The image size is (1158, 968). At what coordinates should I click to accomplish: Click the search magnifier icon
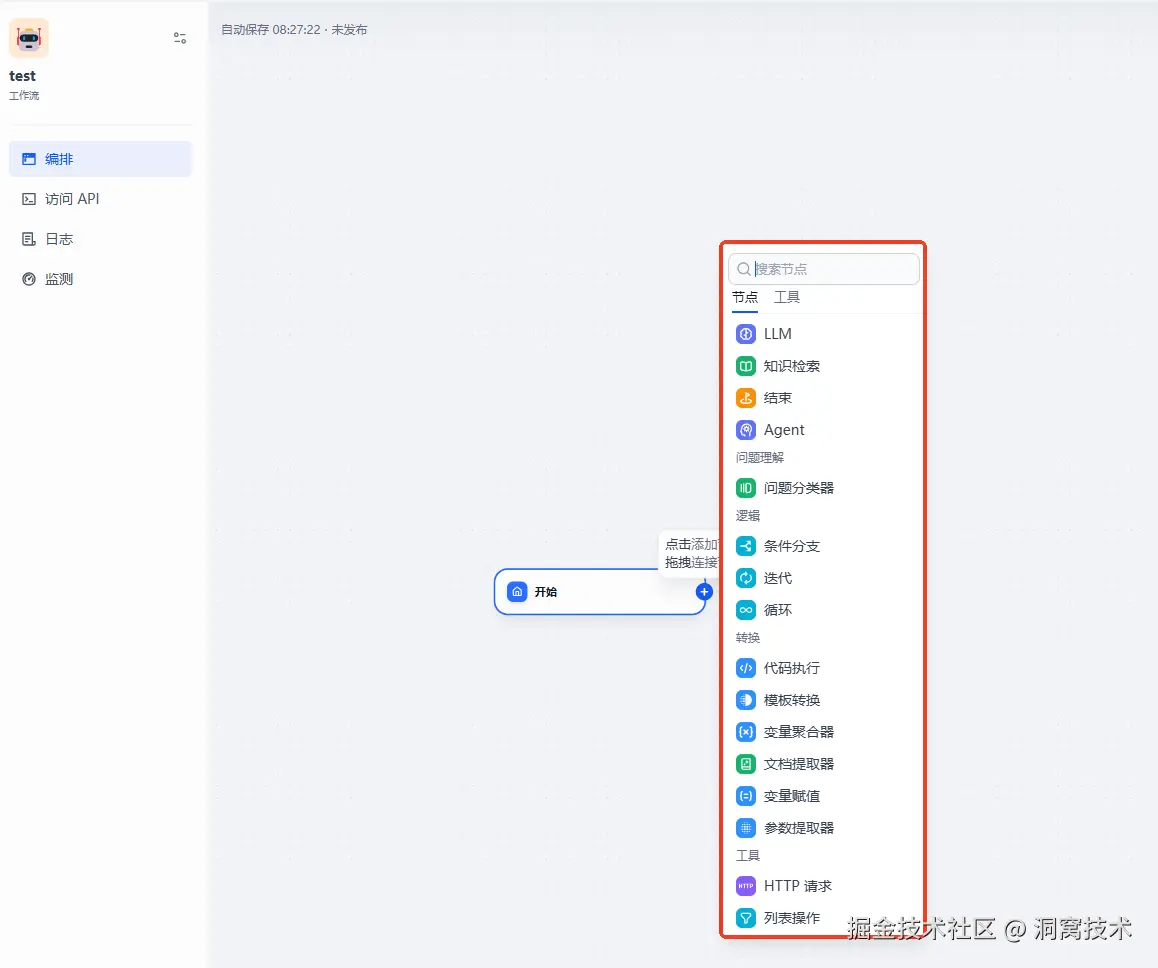point(744,269)
